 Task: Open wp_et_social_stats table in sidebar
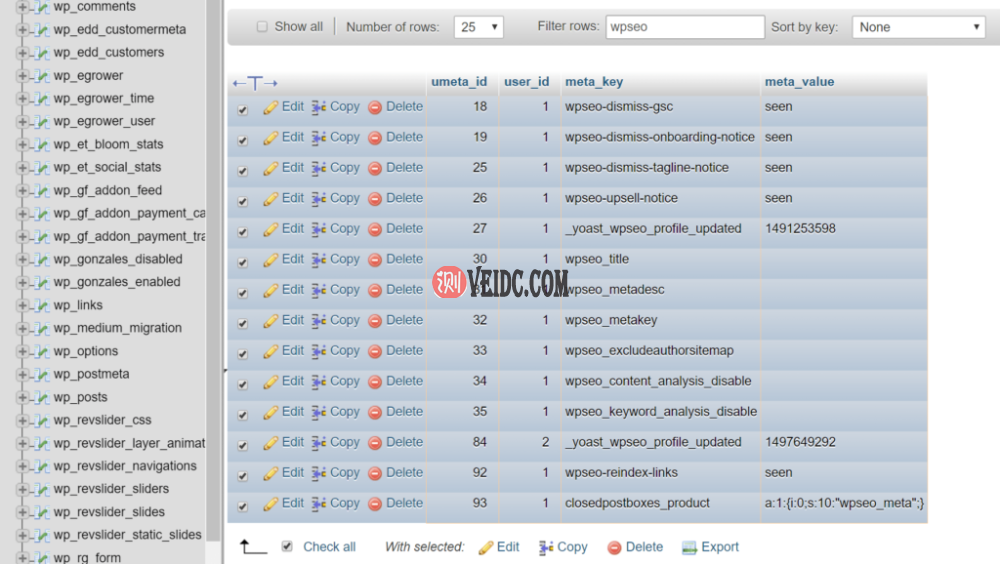pyautogui.click(x=107, y=167)
